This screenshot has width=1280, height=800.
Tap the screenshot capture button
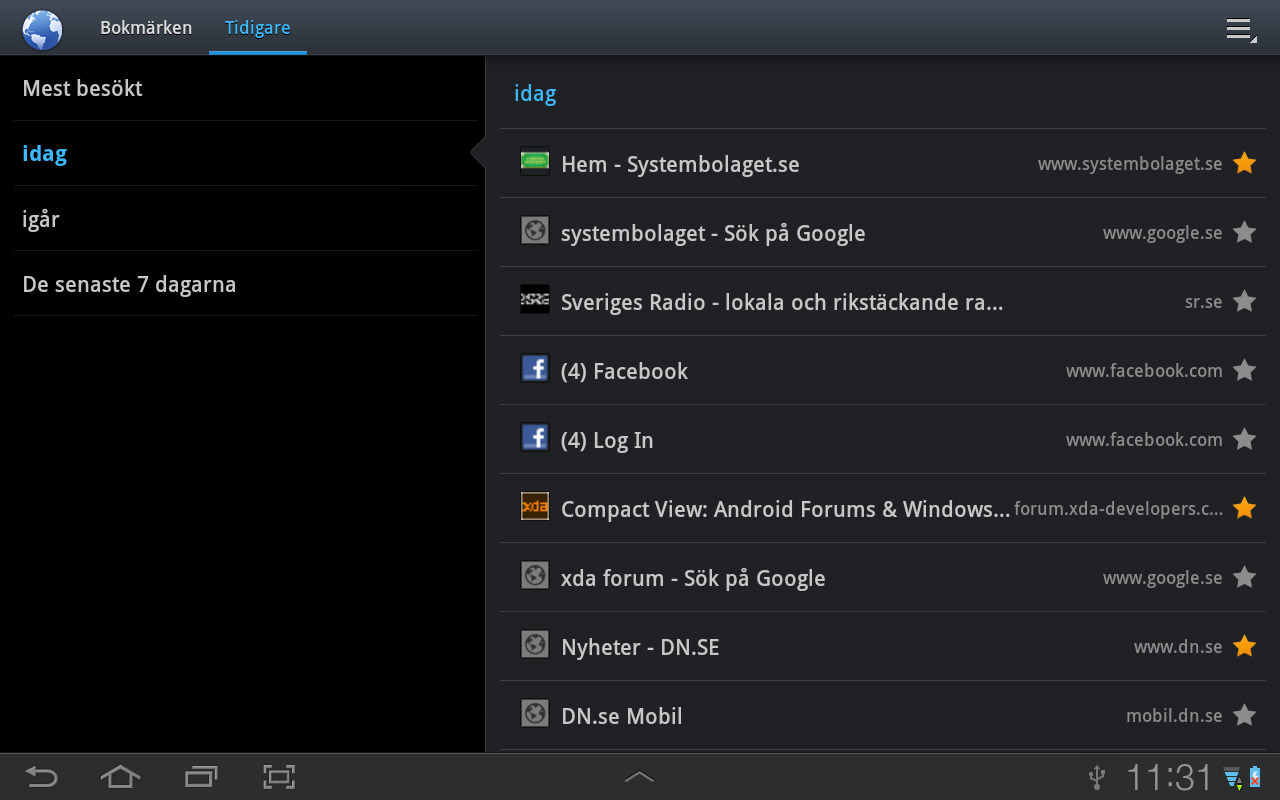pos(279,776)
